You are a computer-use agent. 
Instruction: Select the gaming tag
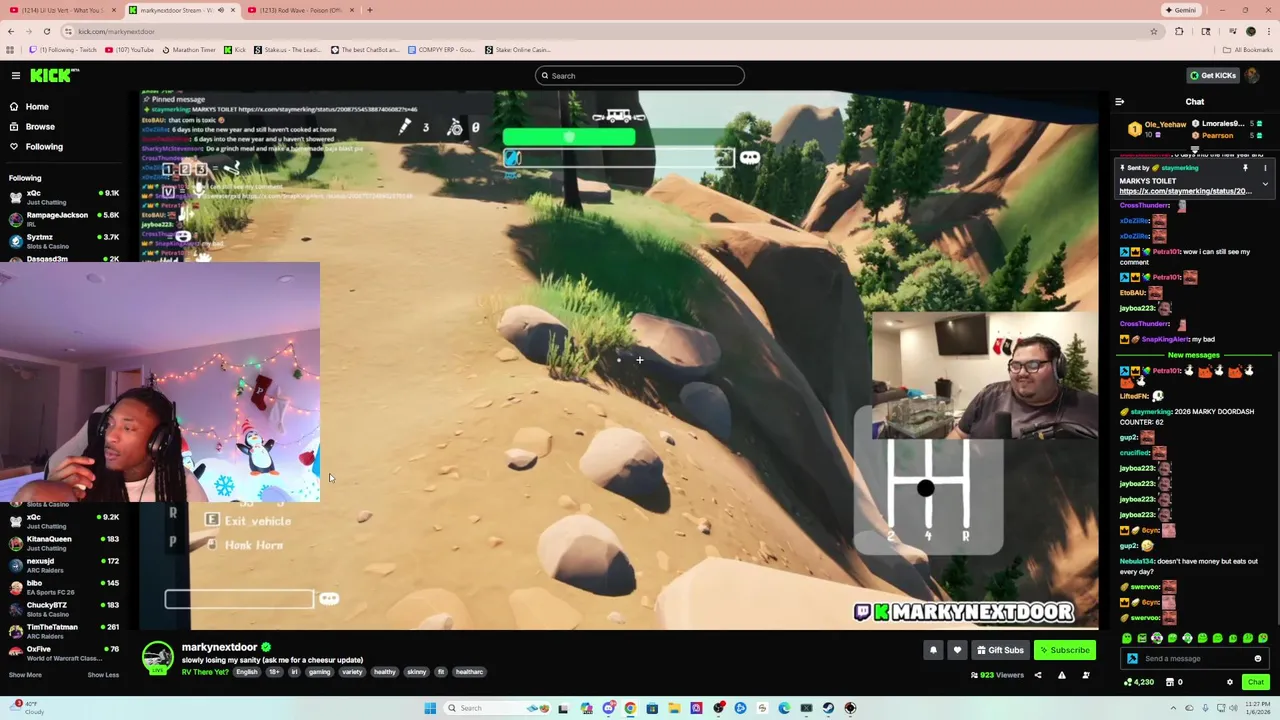pyautogui.click(x=319, y=672)
